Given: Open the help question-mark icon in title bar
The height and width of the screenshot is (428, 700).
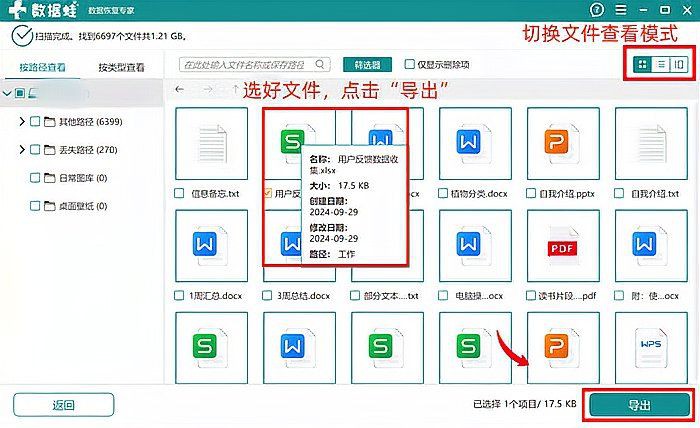Looking at the screenshot, I should [597, 9].
